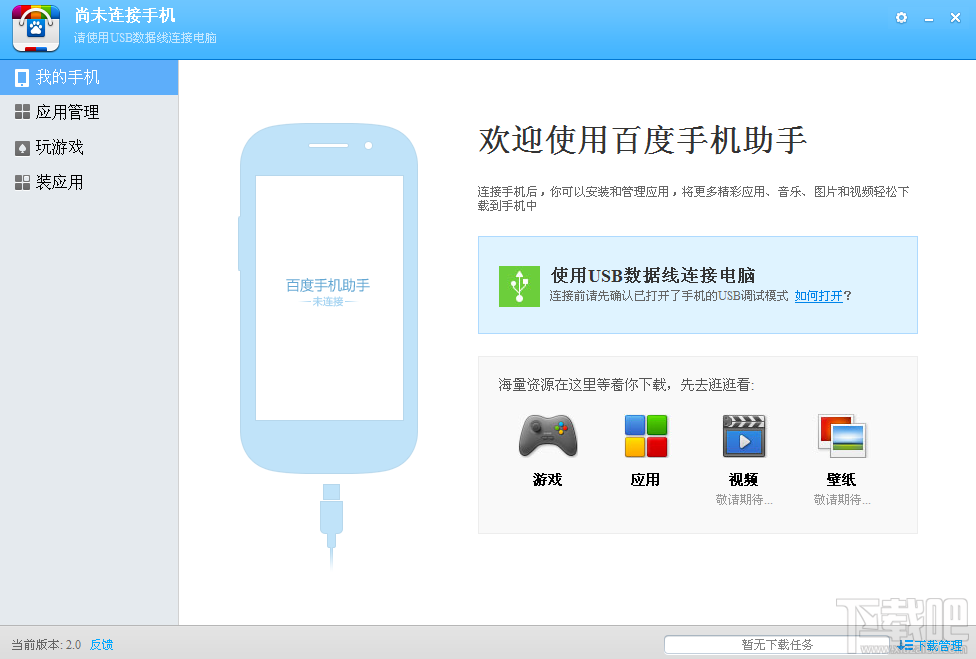Click the 欢迎使用百度手机助手 heading
The image size is (976, 659).
coord(643,139)
